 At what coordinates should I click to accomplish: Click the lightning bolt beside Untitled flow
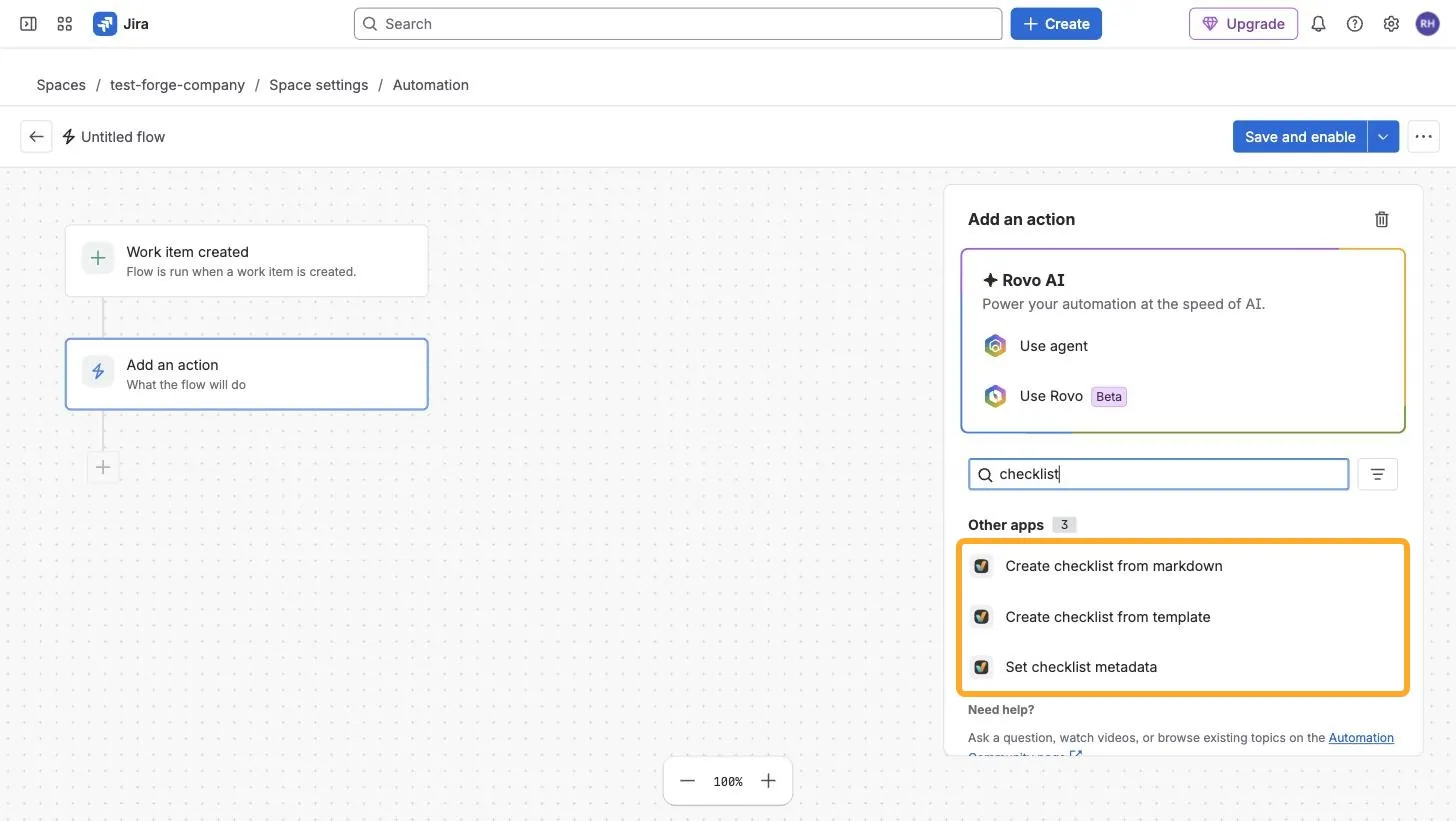pos(69,137)
